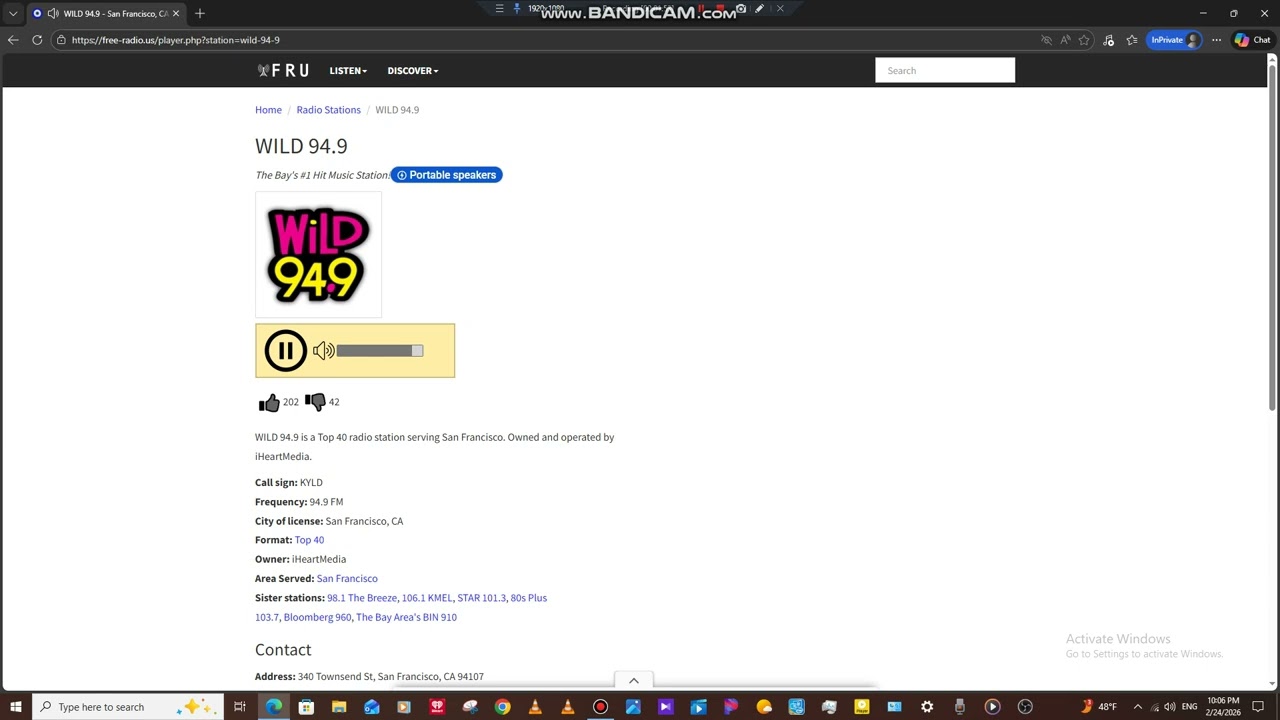Expand the DISCOVER dropdown menu

[413, 71]
